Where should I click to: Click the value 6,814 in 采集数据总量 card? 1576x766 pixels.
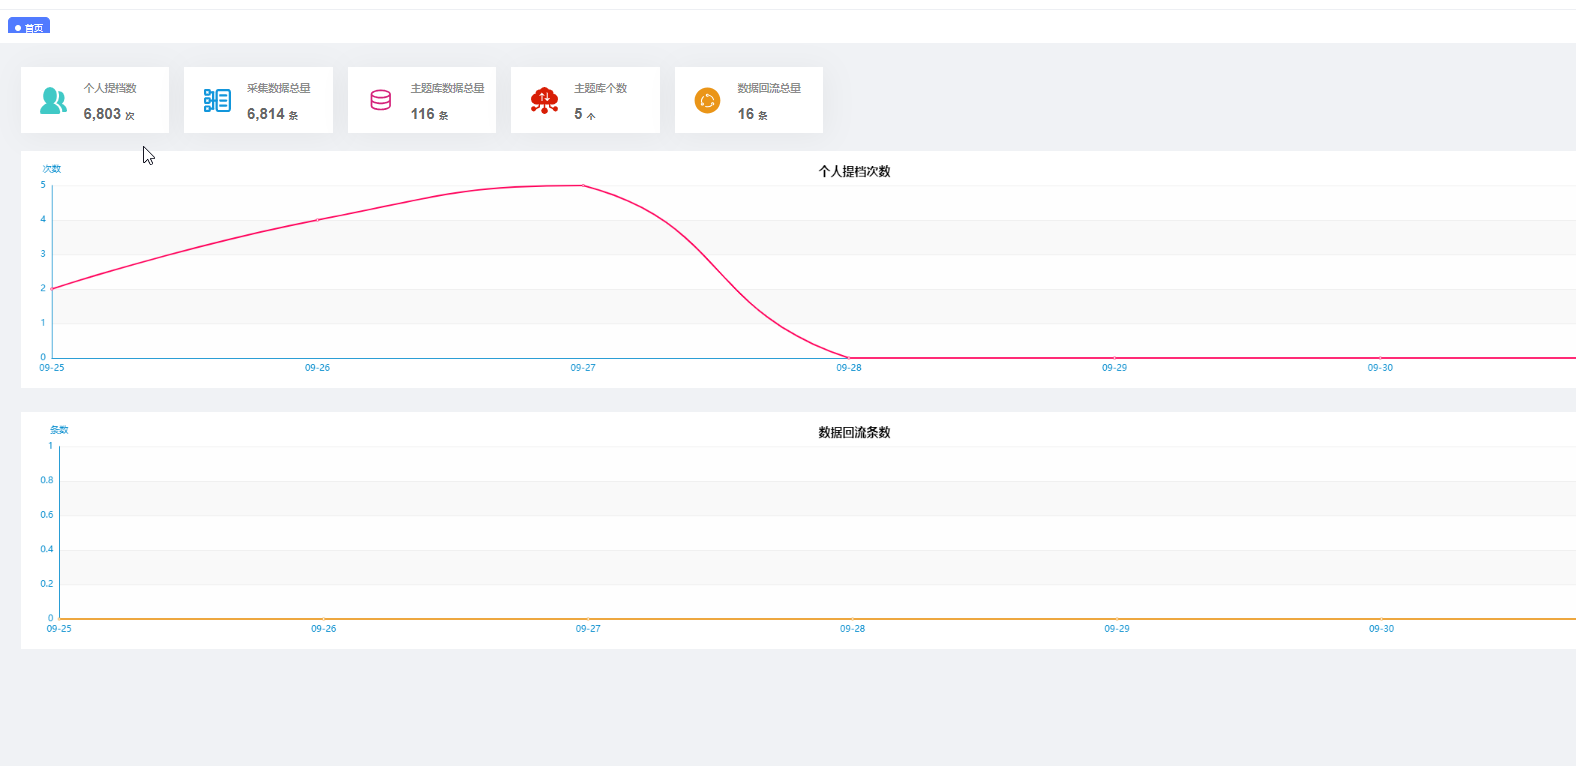pyautogui.click(x=266, y=114)
